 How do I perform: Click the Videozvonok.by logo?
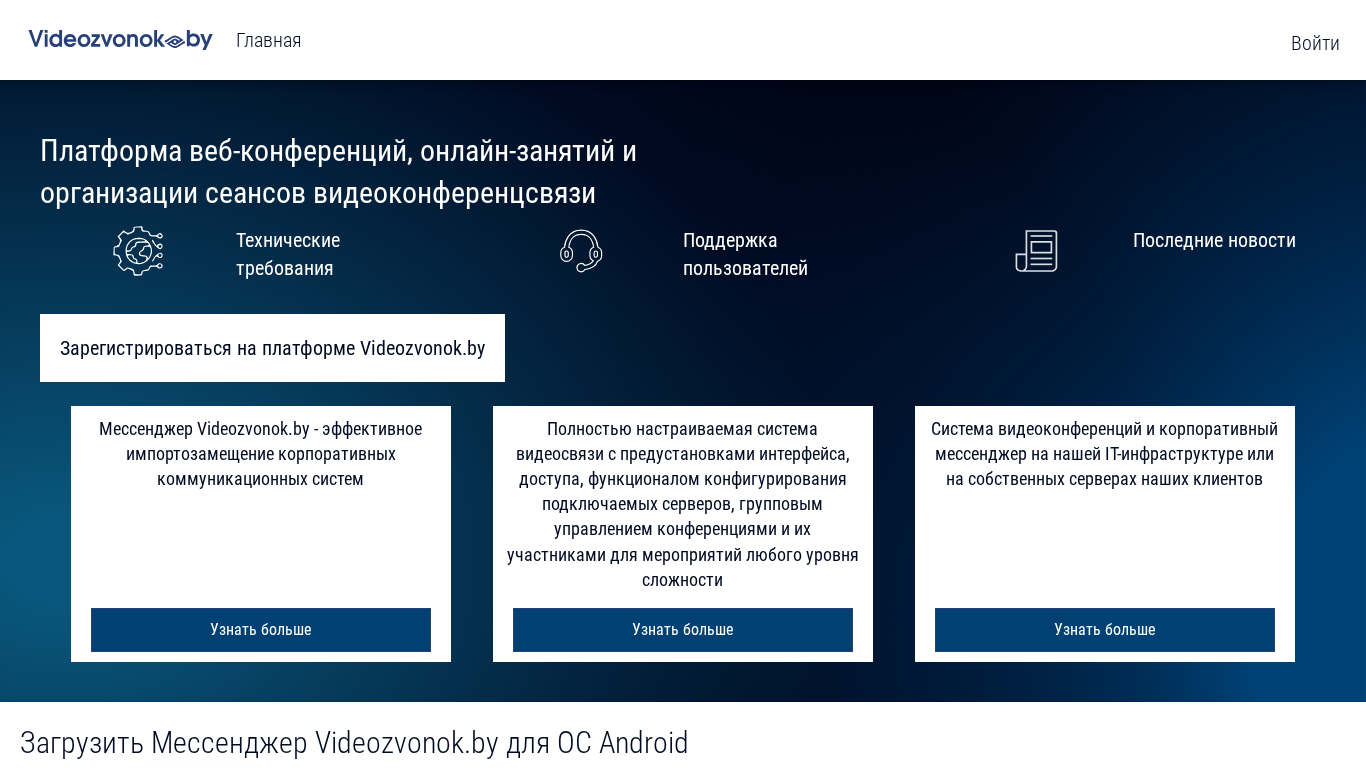[x=120, y=40]
